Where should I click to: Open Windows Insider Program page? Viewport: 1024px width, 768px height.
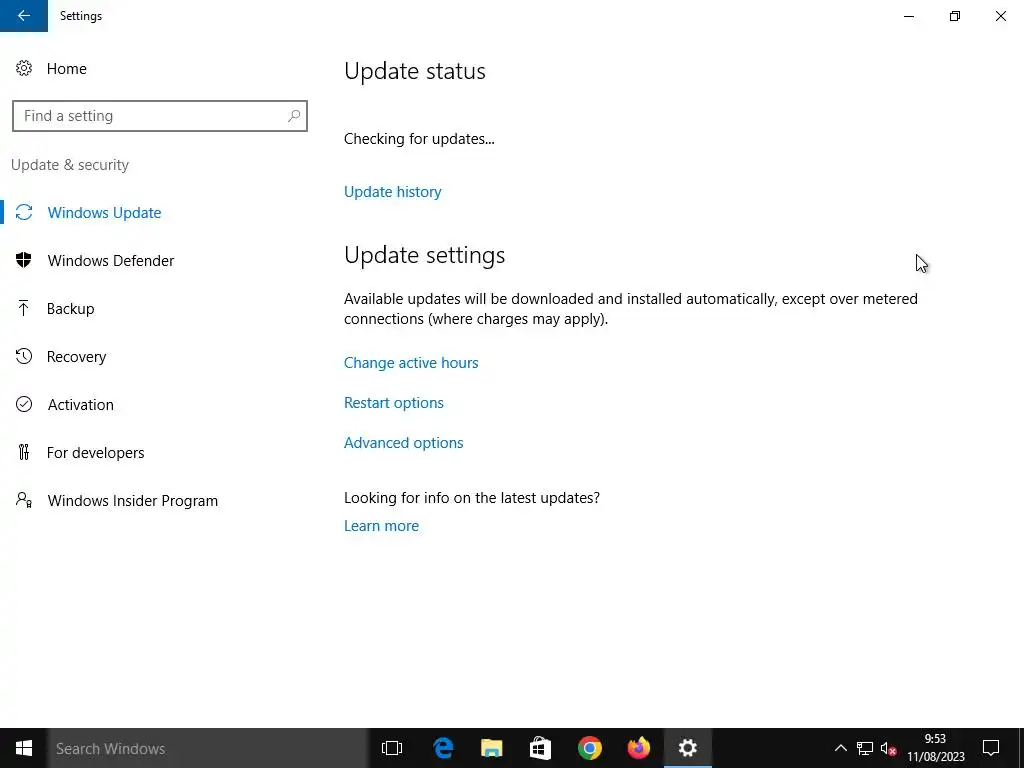tap(133, 500)
